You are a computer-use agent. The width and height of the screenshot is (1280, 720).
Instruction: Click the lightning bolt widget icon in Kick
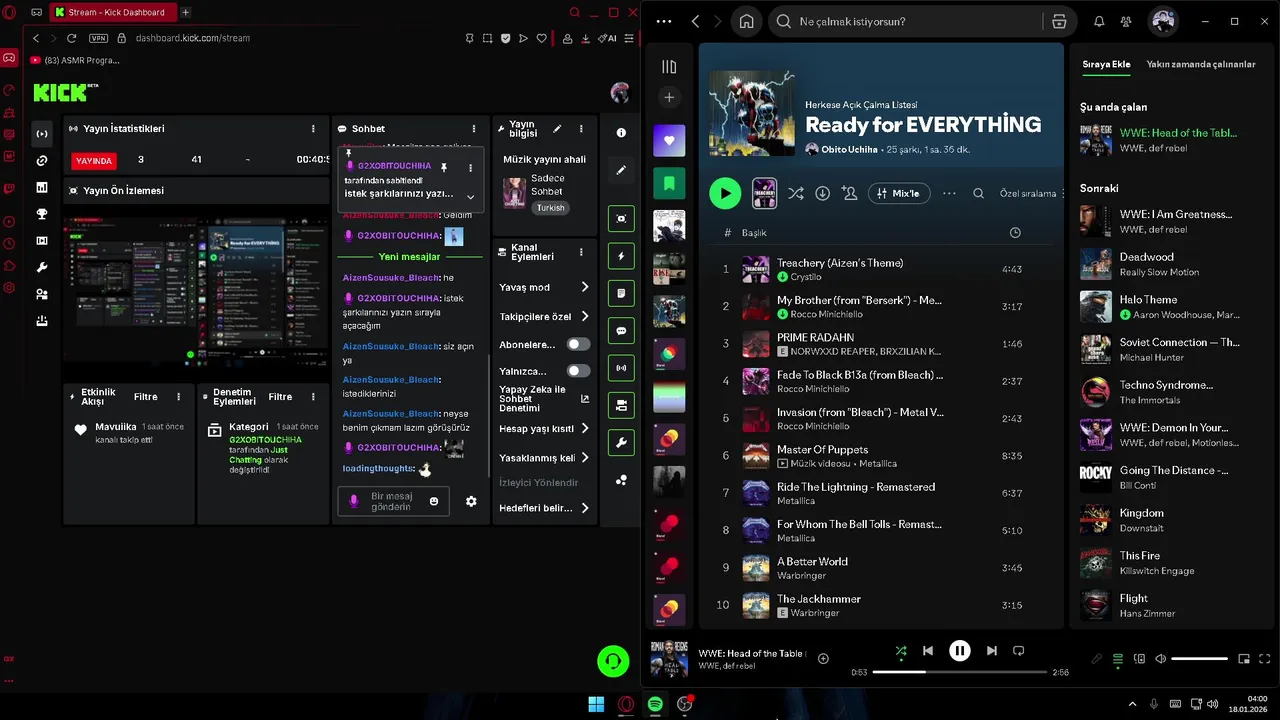point(621,256)
